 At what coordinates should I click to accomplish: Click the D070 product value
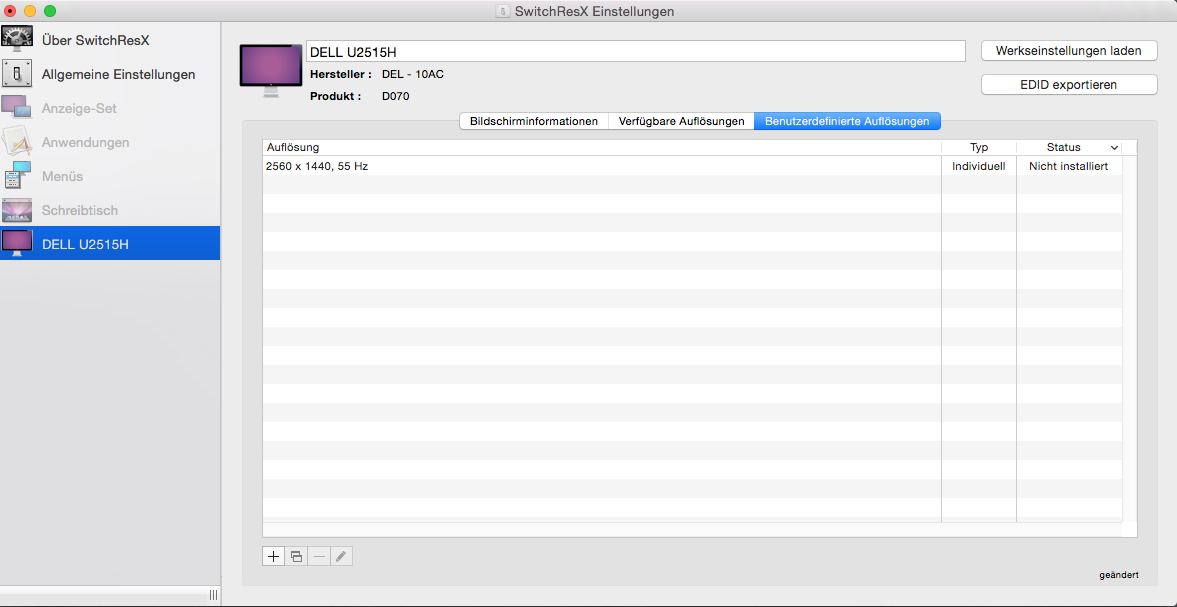coord(396,96)
